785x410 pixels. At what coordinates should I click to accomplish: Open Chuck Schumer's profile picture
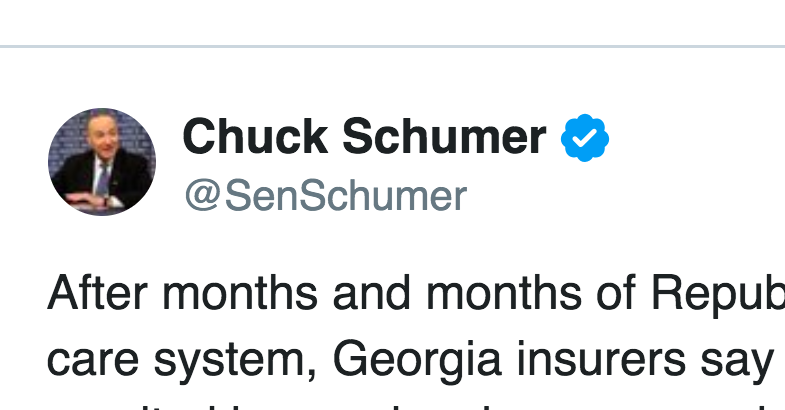102,162
